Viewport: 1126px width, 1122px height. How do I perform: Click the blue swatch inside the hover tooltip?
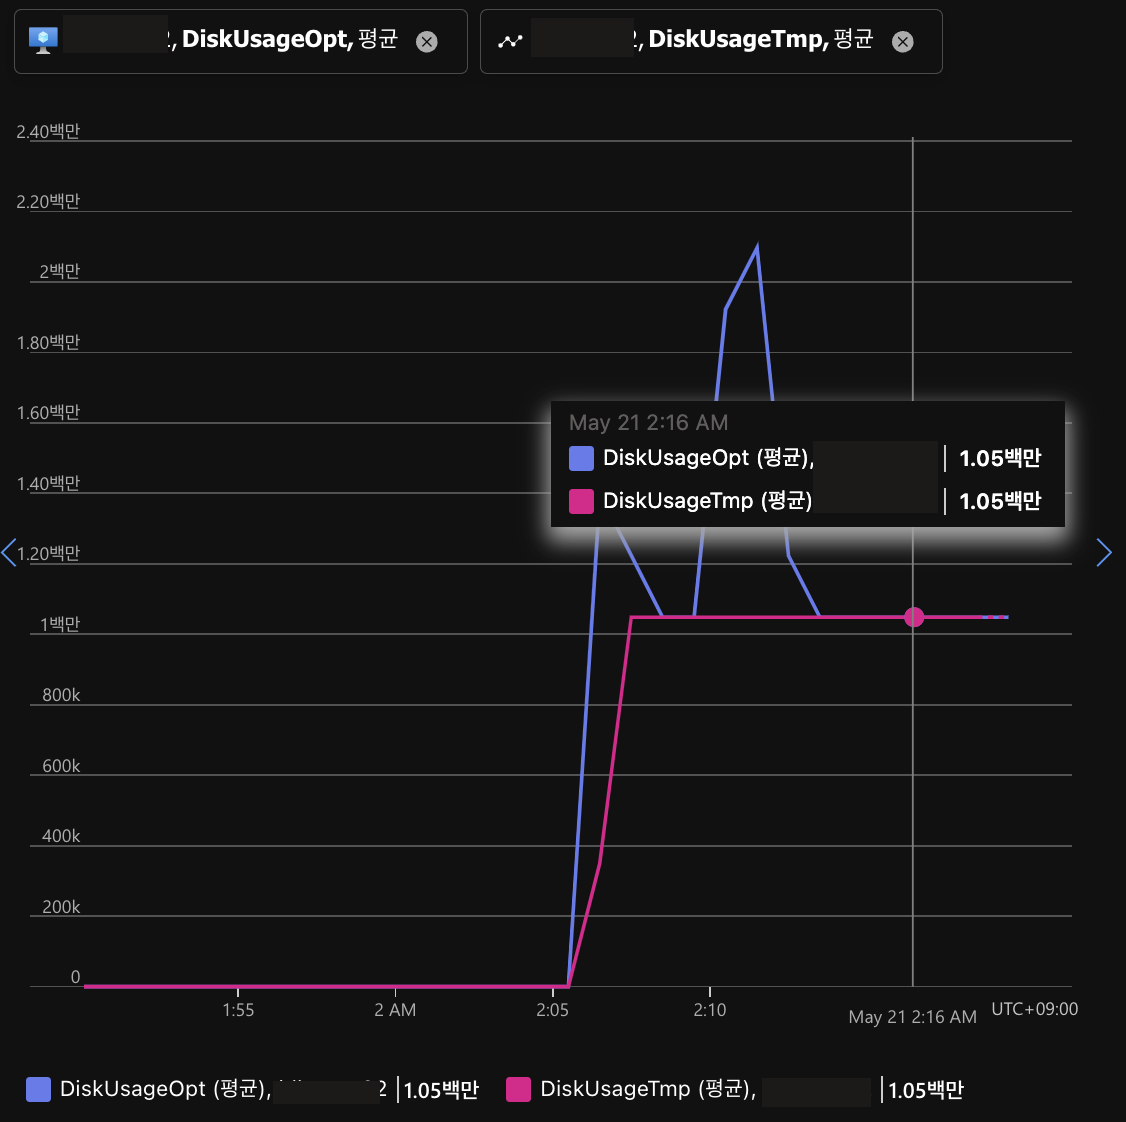pyautogui.click(x=581, y=458)
